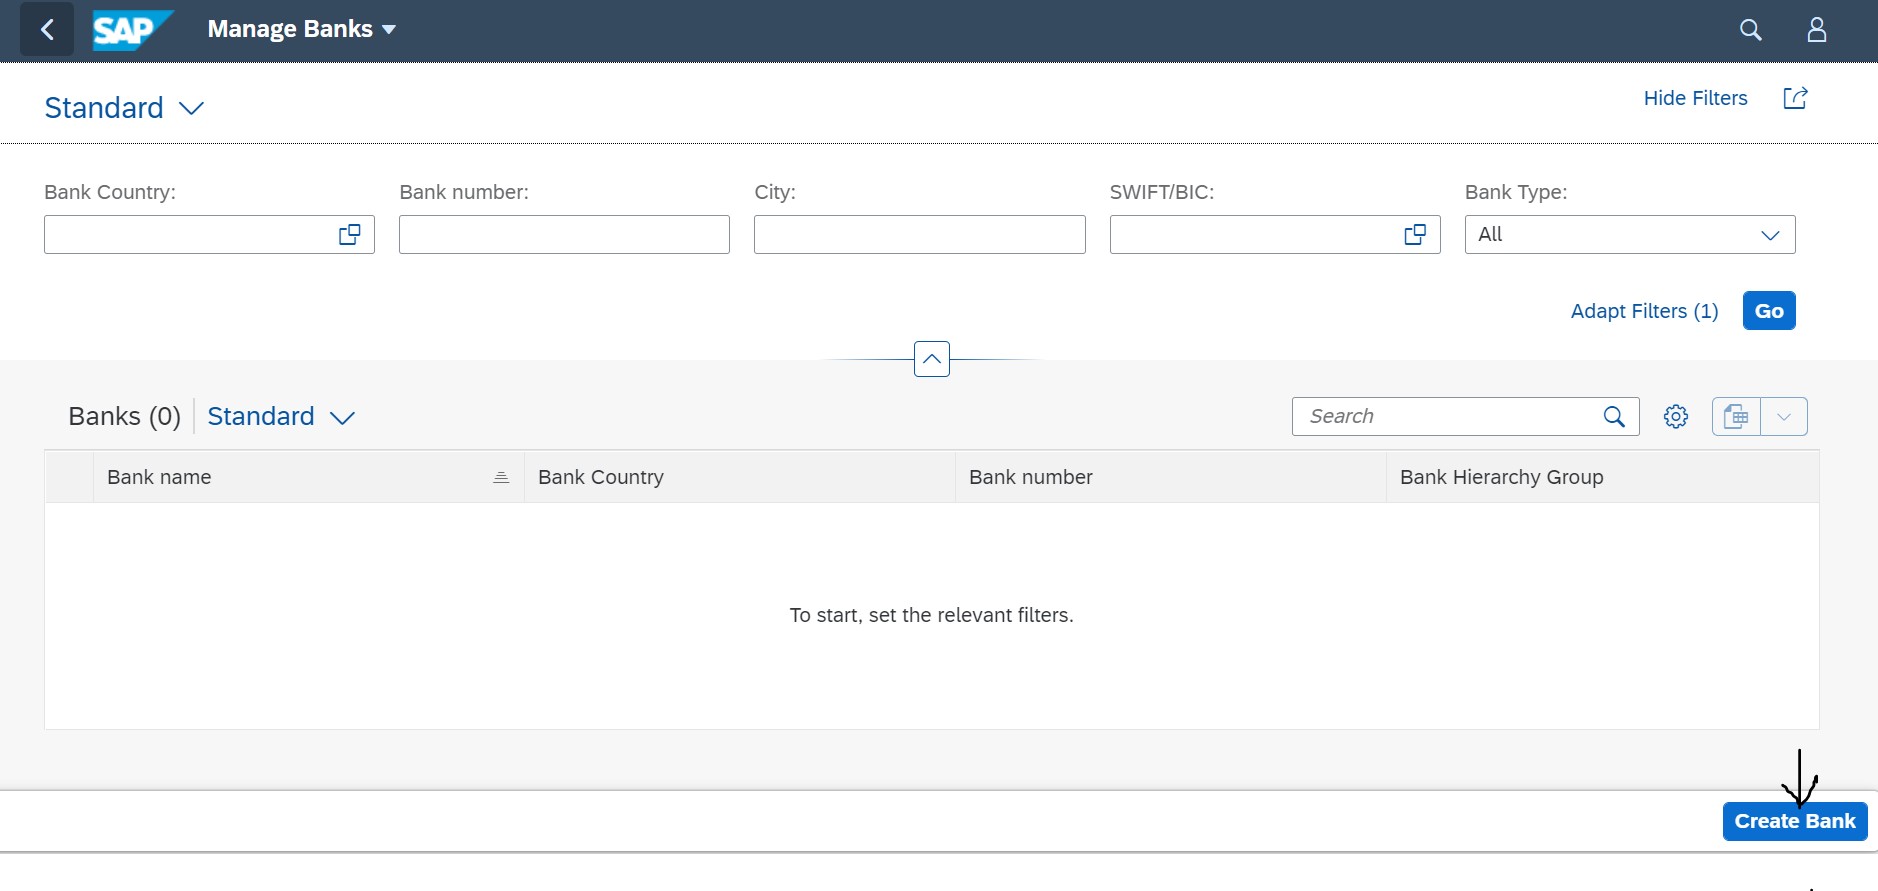Open the Manage Banks title menu
The image size is (1878, 891).
coord(301,30)
